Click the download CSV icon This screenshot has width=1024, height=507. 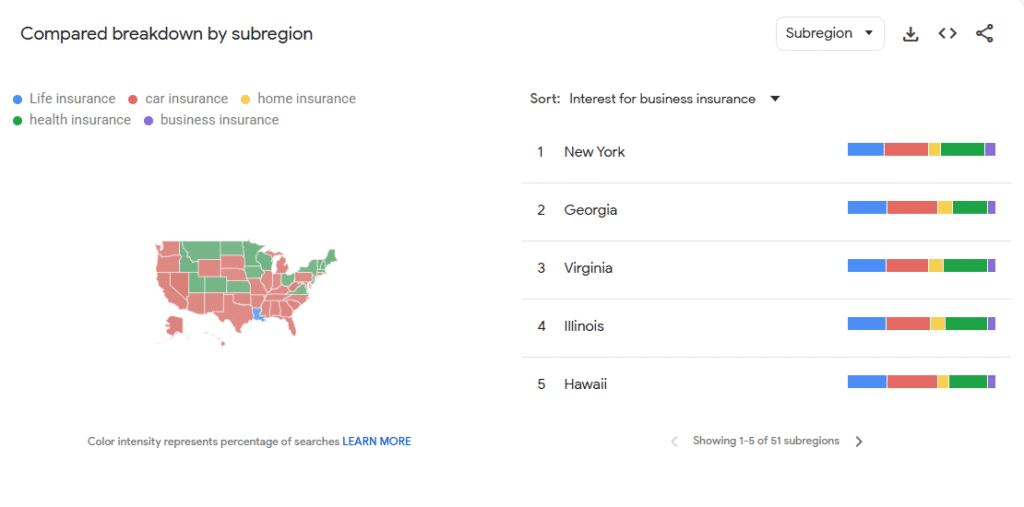click(910, 34)
